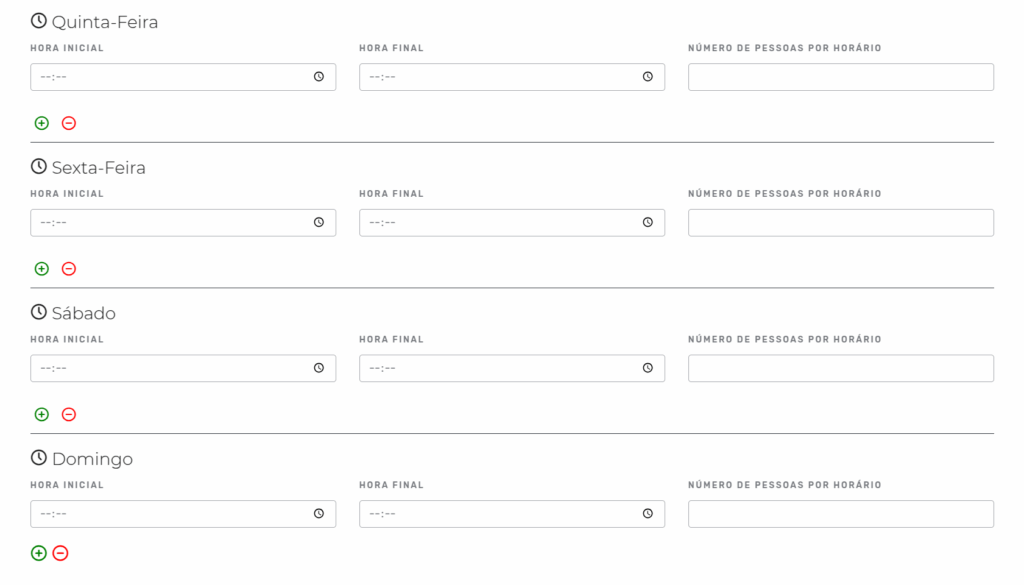1024x585 pixels.
Task: Open time picker for Sábado Hora Inicial
Action: click(x=319, y=368)
